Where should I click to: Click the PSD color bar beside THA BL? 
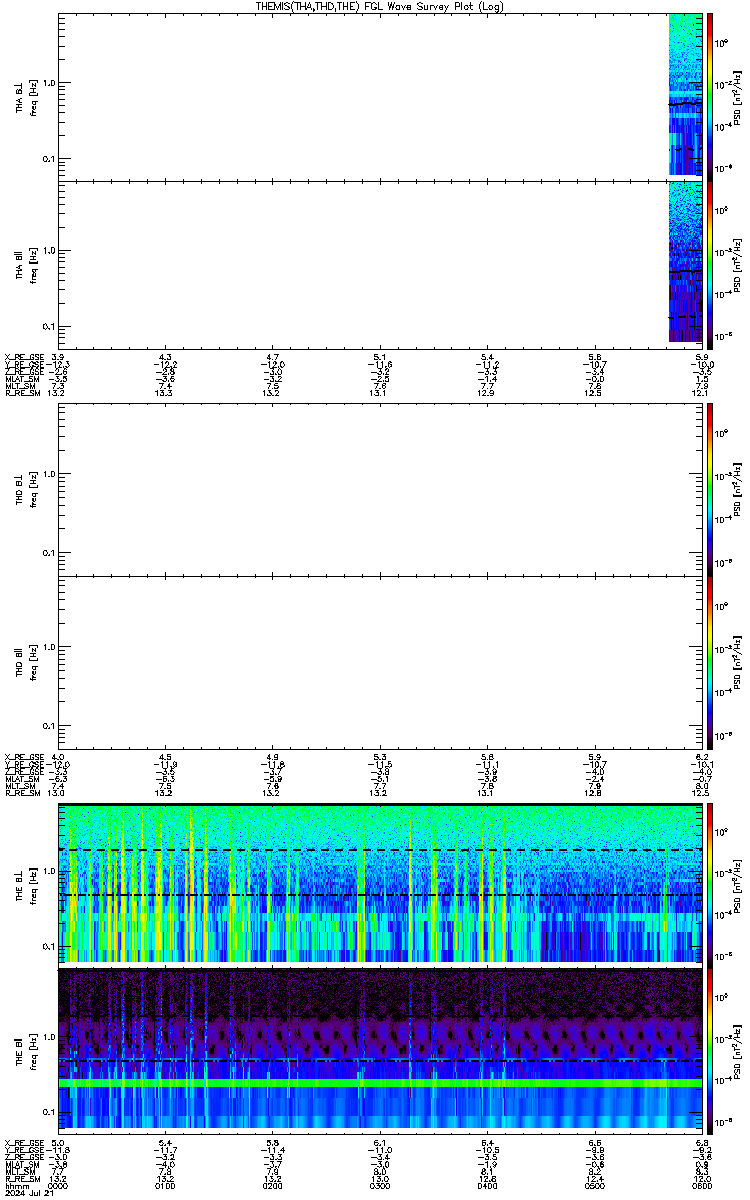pos(710,95)
